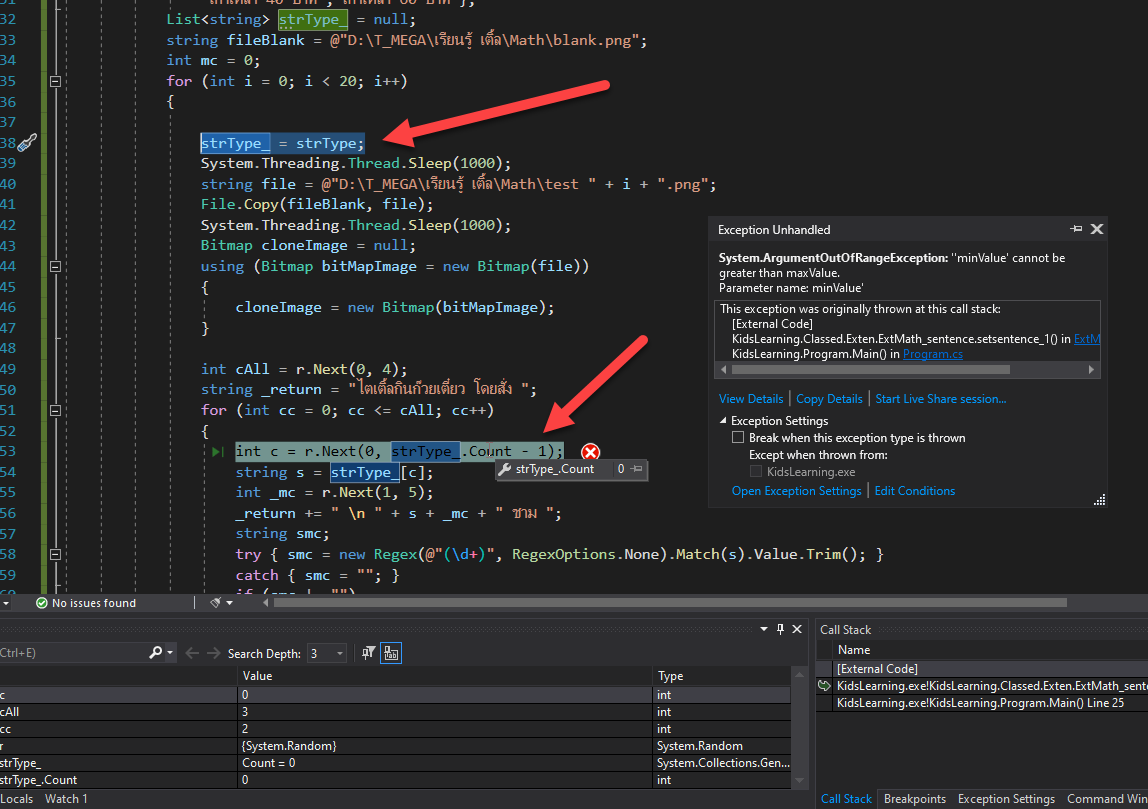This screenshot has height=809, width=1148.
Task: Collapse the using block on line 44
Action: tap(55, 266)
